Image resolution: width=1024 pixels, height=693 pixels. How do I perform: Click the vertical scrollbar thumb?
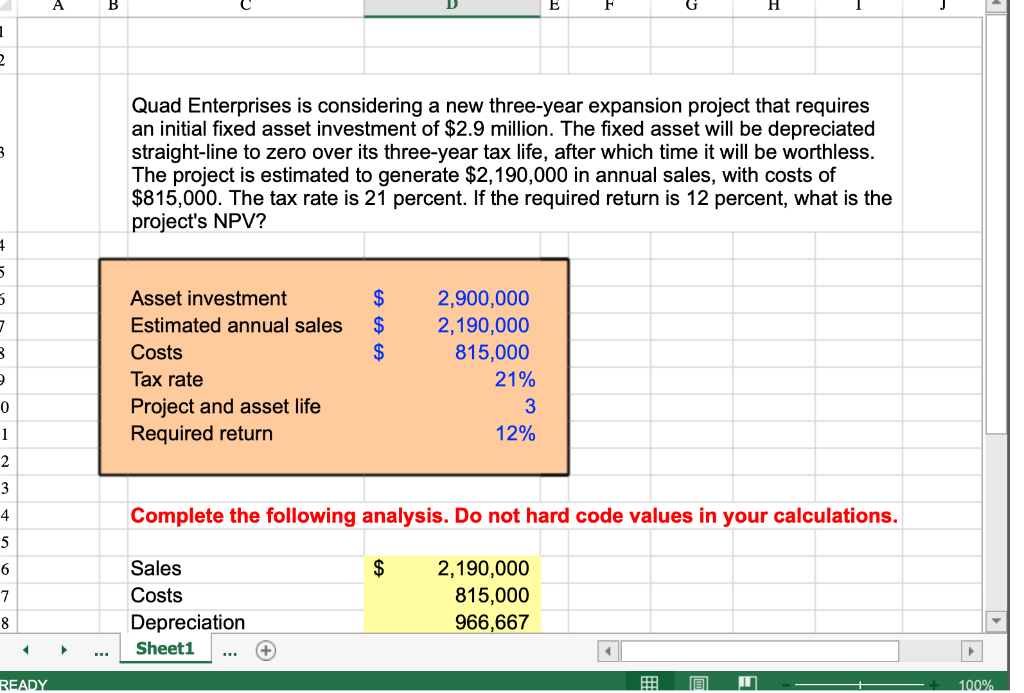pos(996,224)
